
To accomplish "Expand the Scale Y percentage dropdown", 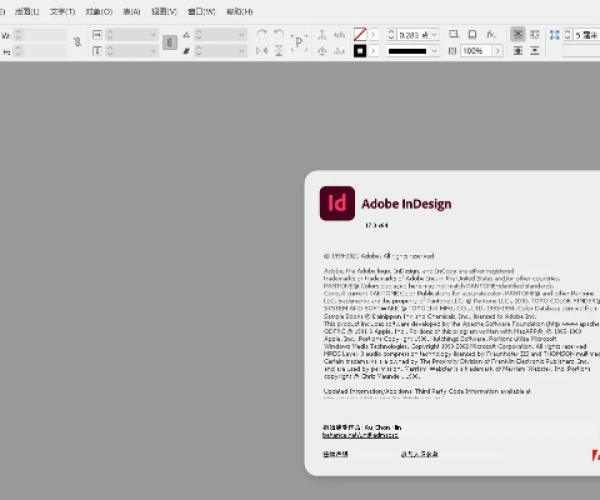I will (153, 51).
